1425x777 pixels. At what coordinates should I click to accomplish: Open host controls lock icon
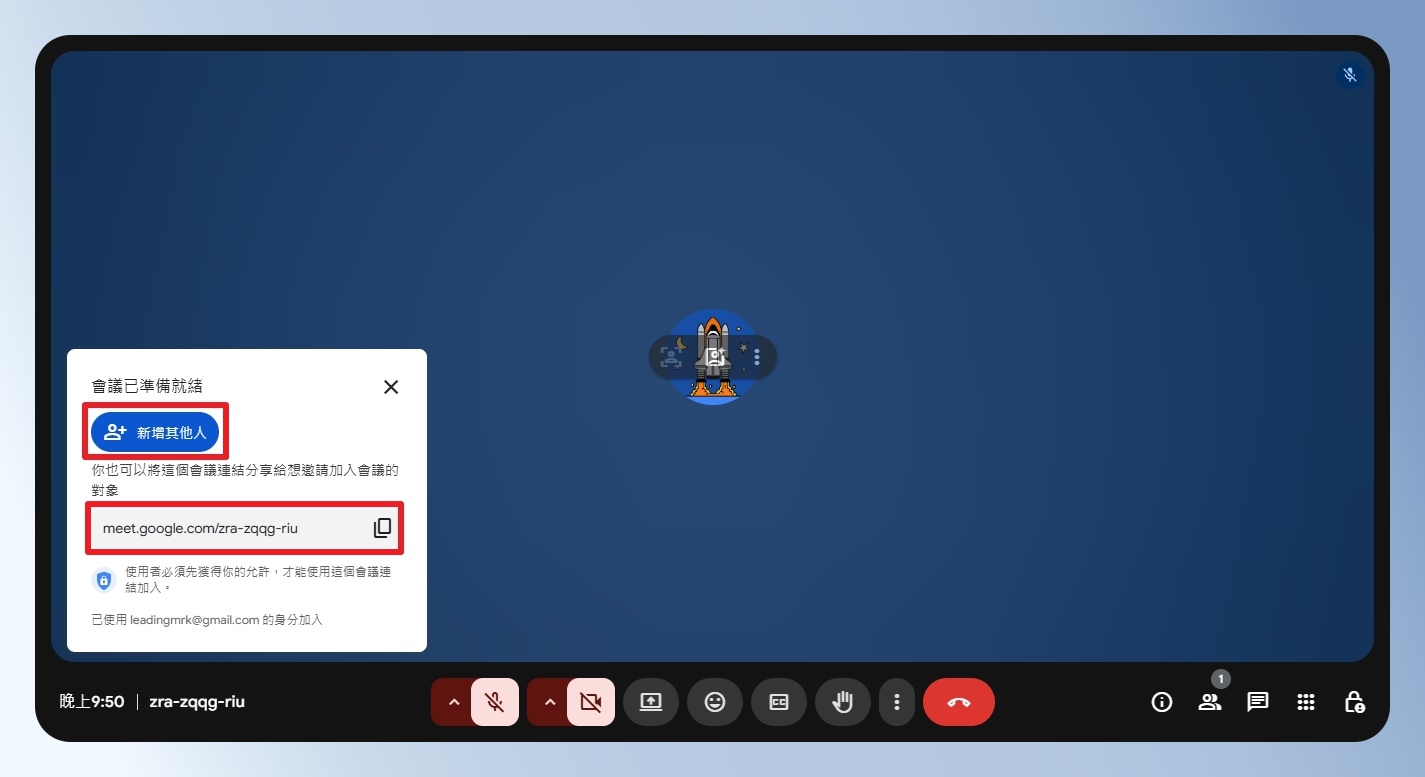click(1354, 702)
